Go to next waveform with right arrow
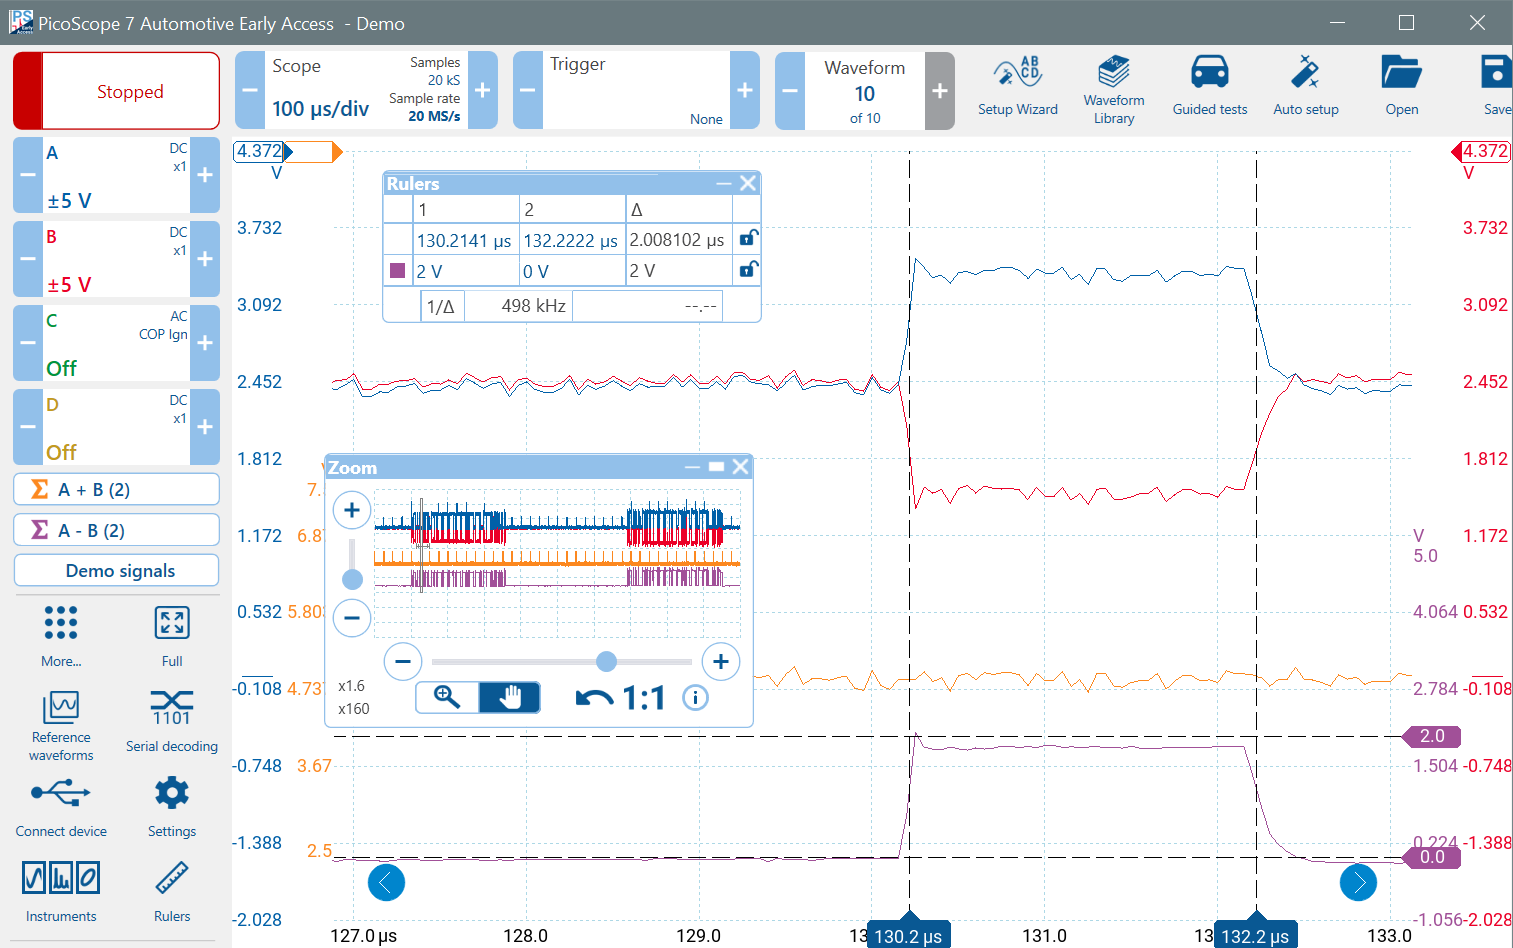The image size is (1513, 948). click(x=1358, y=882)
